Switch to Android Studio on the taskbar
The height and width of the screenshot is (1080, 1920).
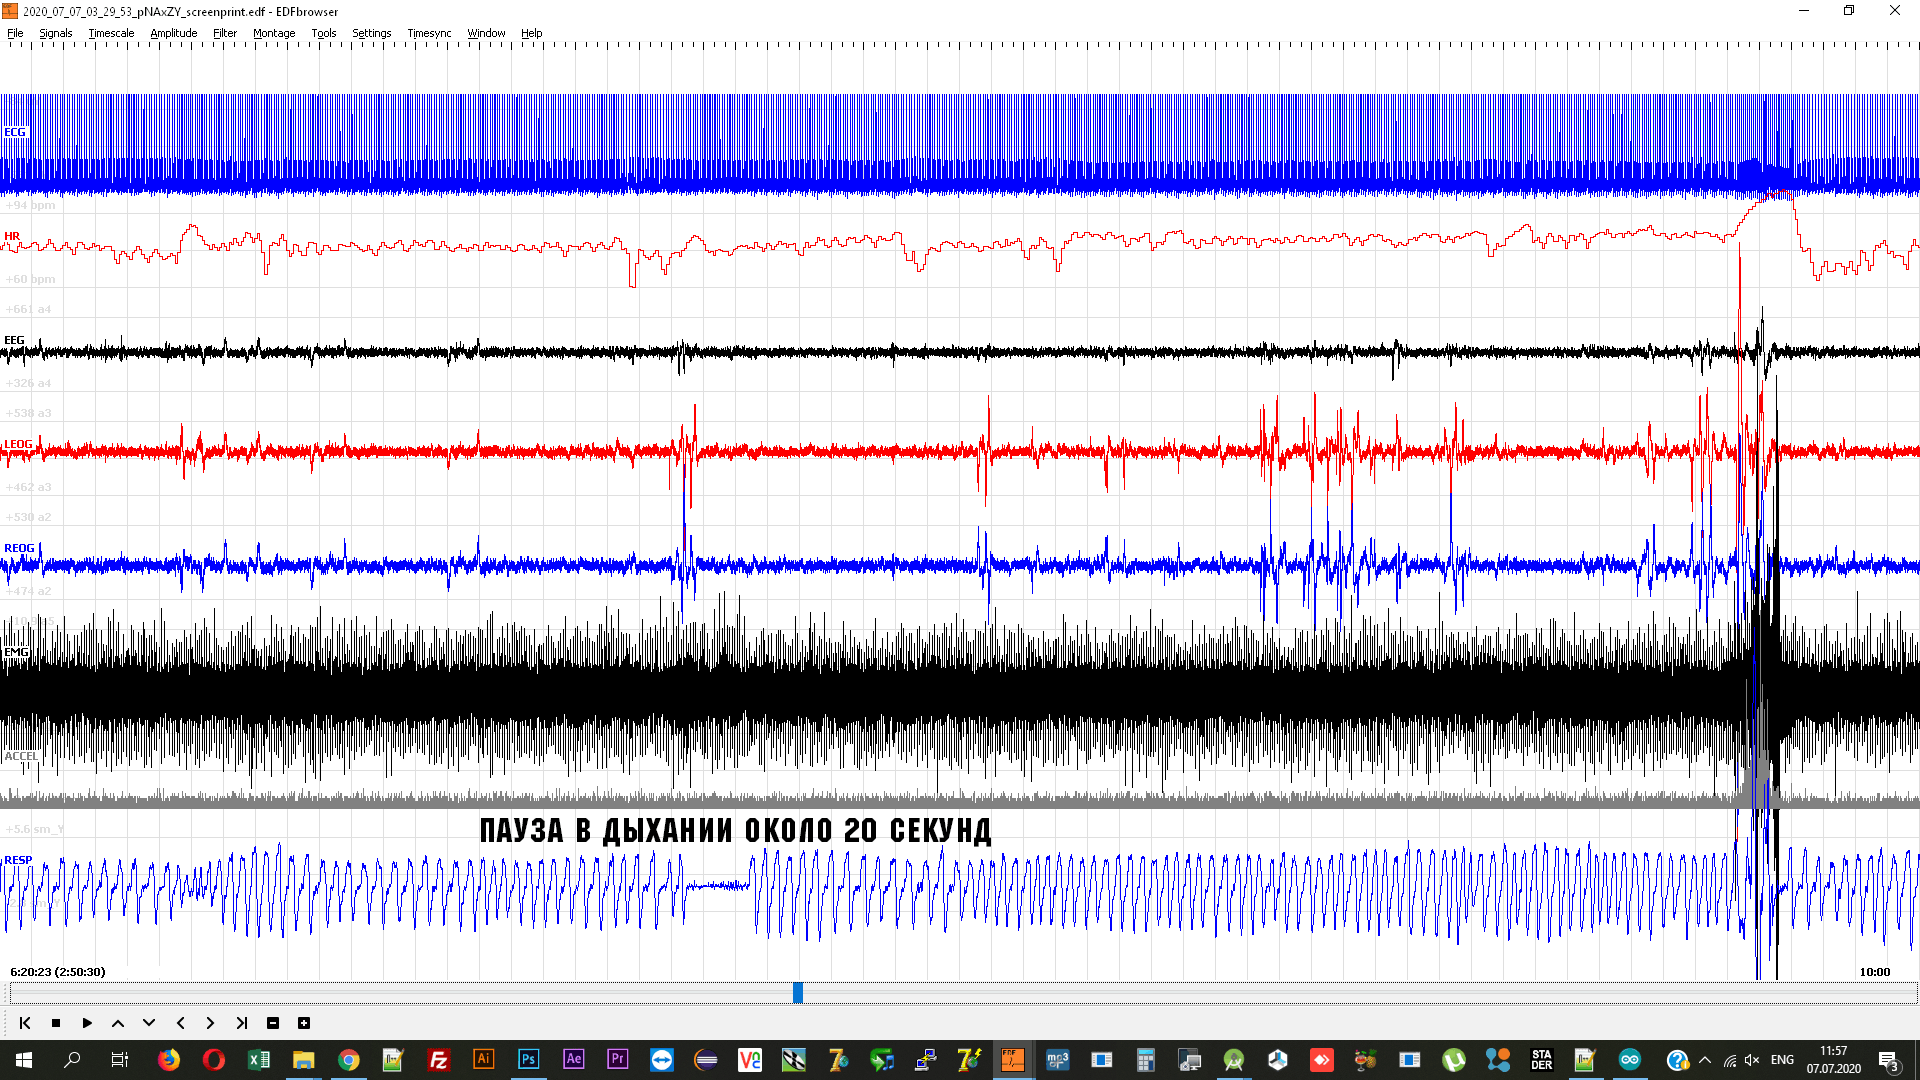coord(1234,1060)
